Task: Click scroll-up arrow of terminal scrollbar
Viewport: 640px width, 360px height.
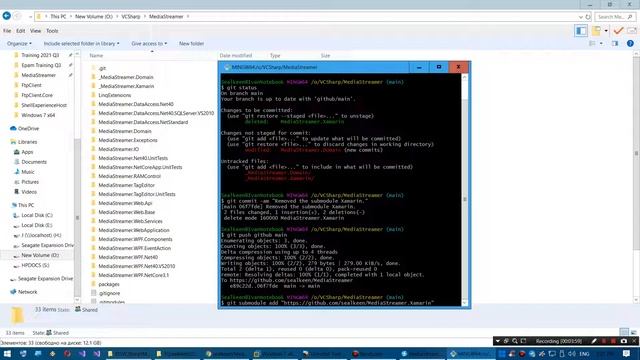Action: tap(464, 78)
